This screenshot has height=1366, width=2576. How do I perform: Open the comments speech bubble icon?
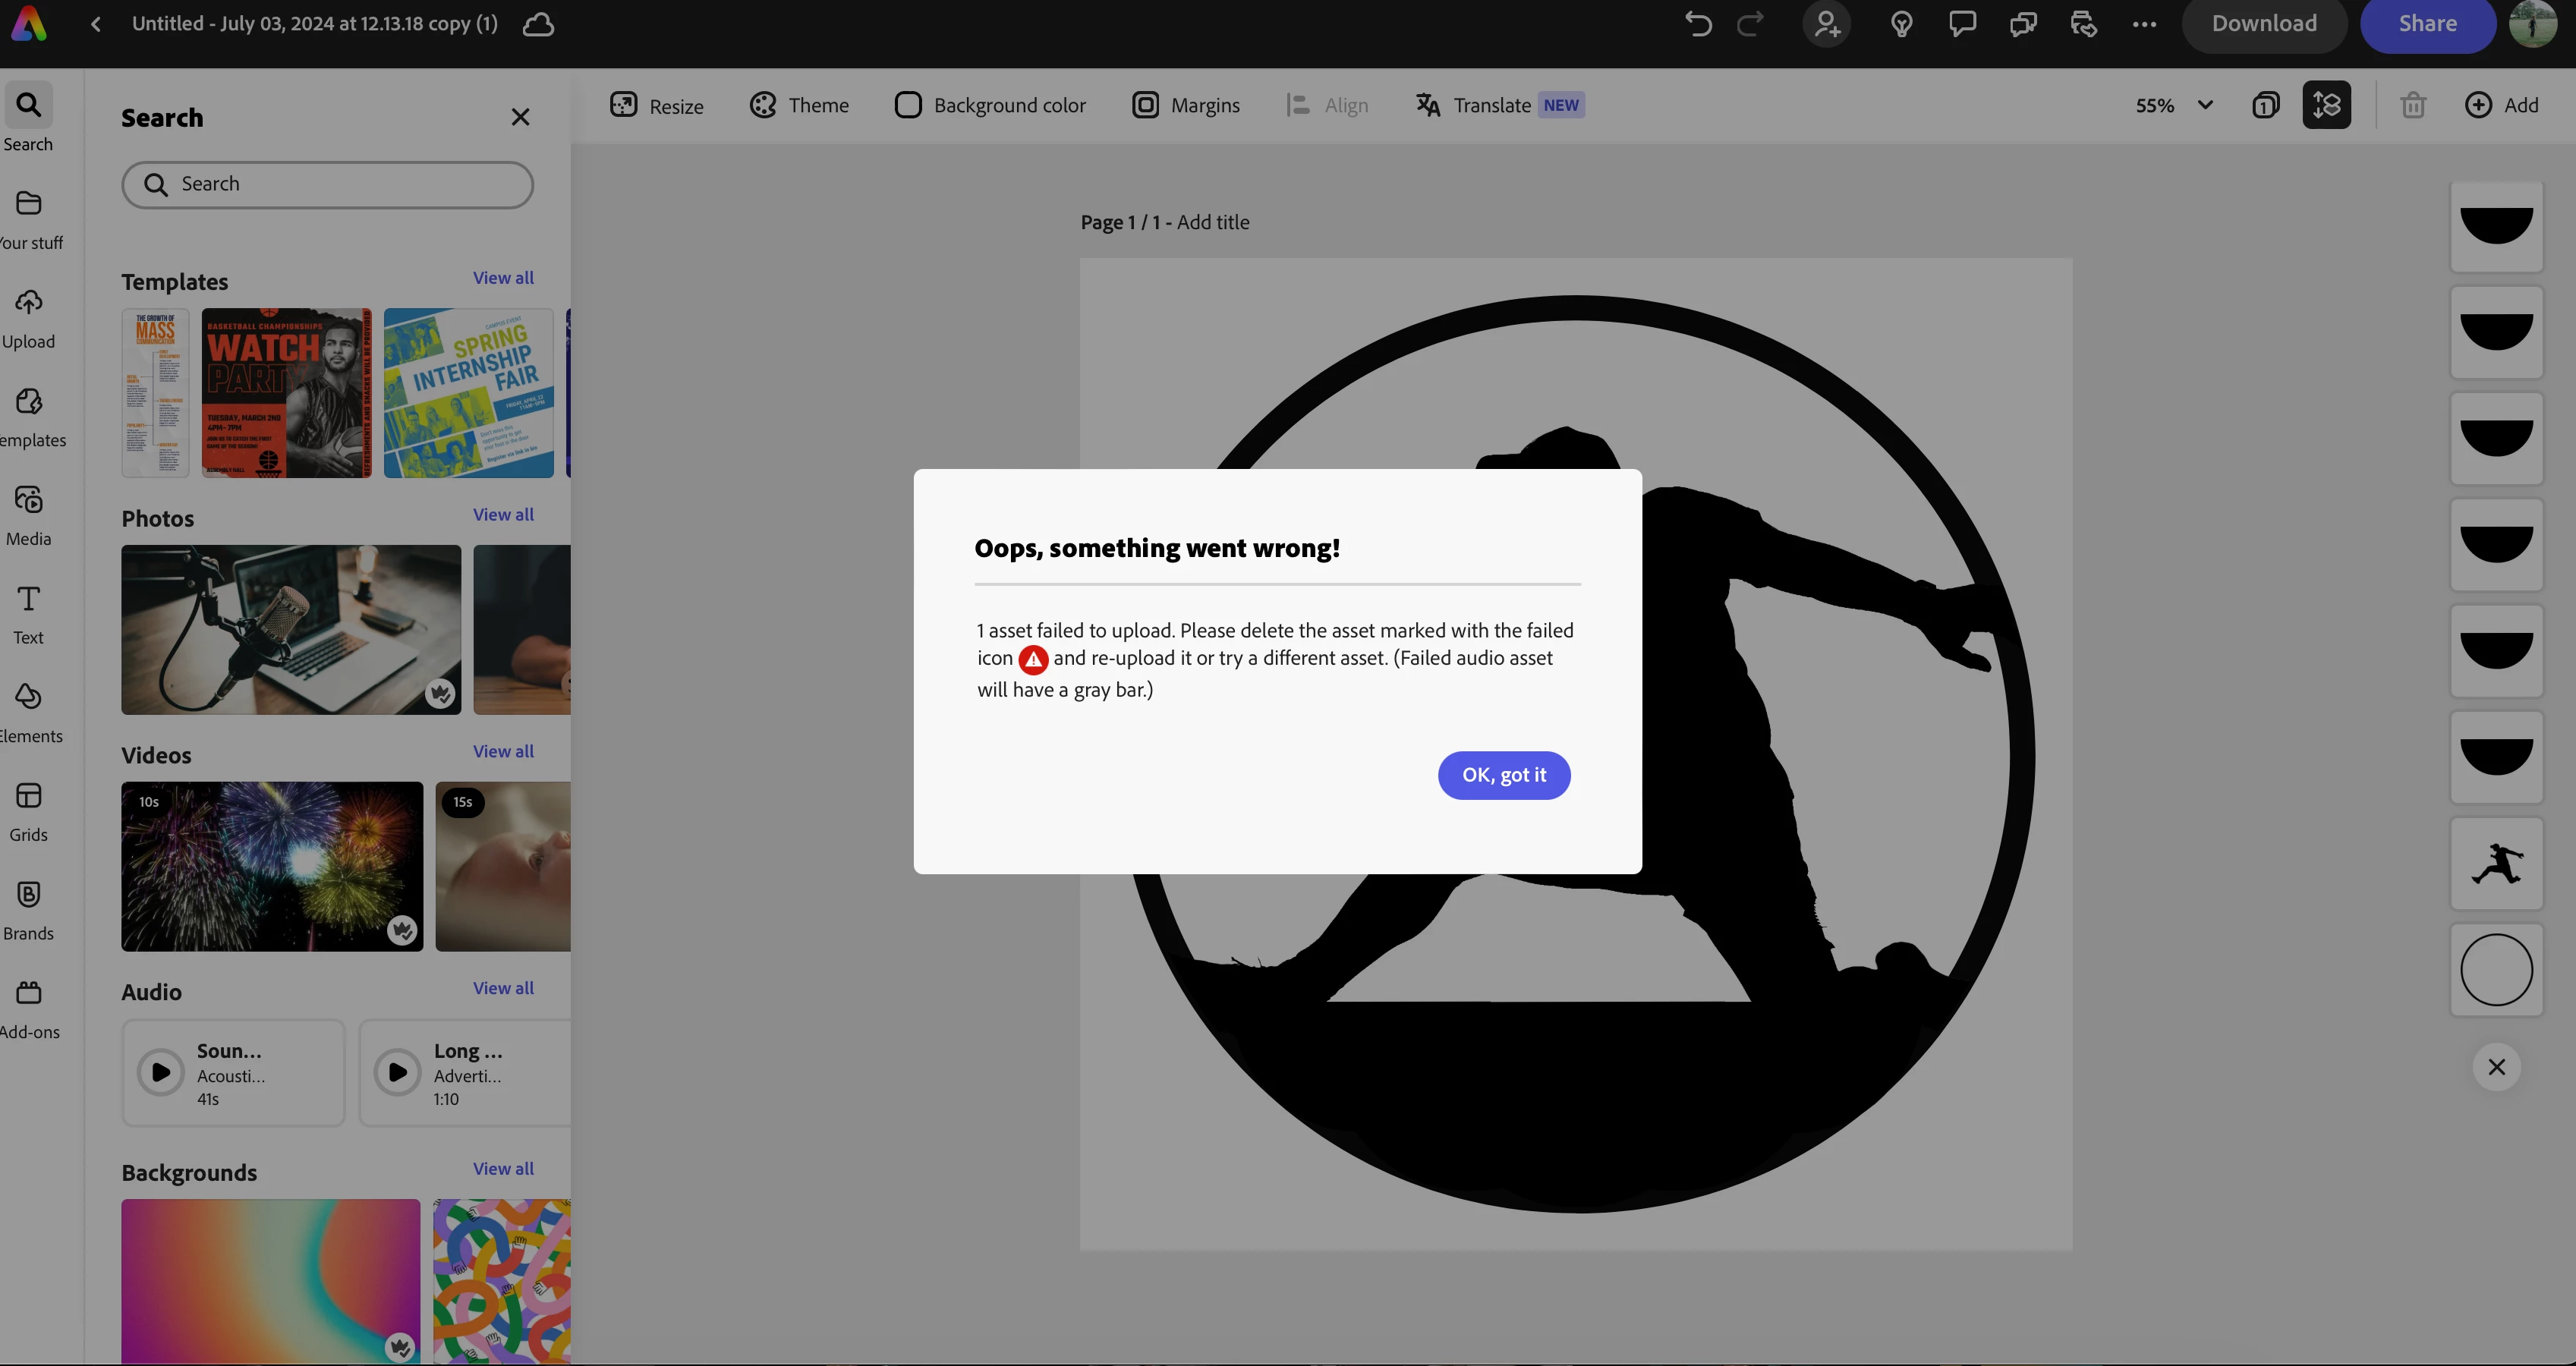[1962, 24]
